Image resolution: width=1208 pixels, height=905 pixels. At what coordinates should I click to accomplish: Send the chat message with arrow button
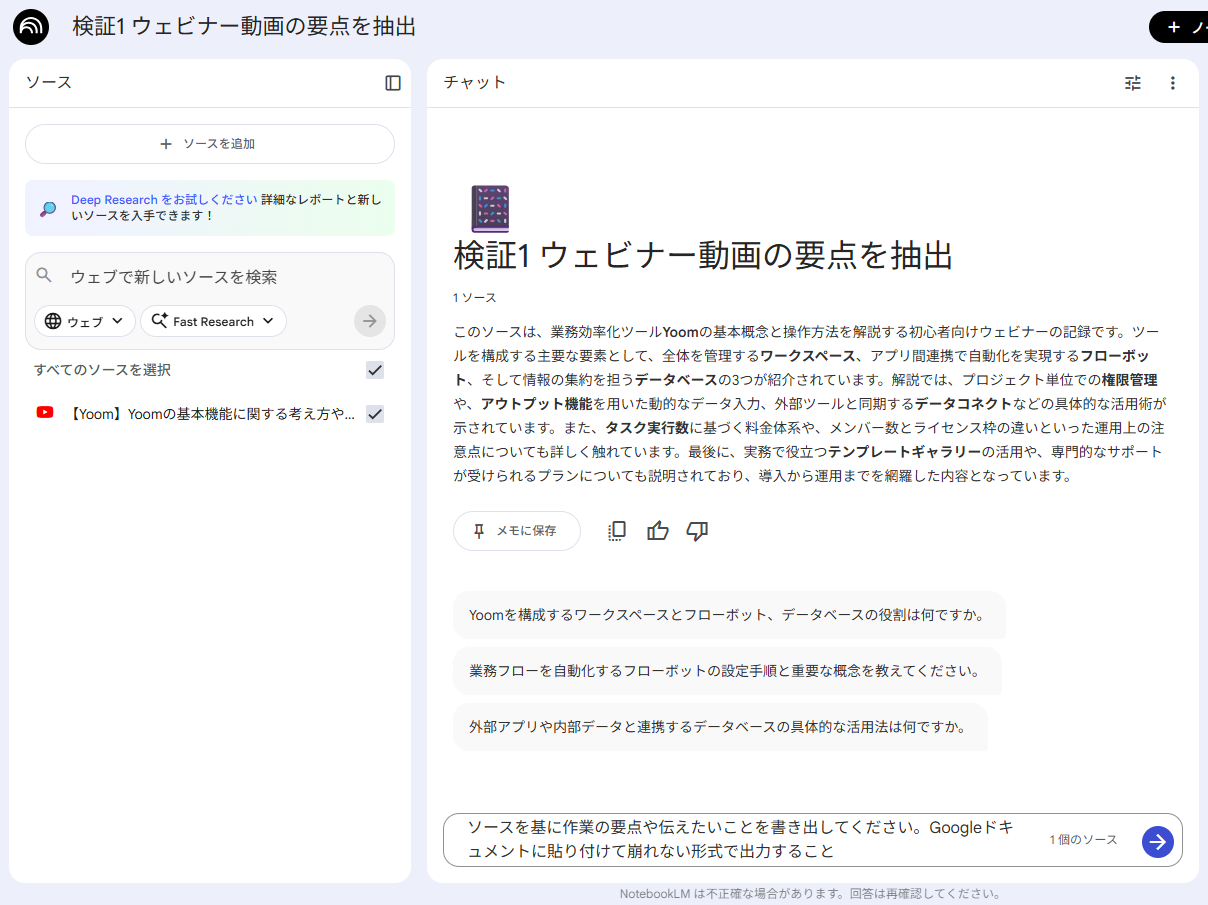(1157, 841)
